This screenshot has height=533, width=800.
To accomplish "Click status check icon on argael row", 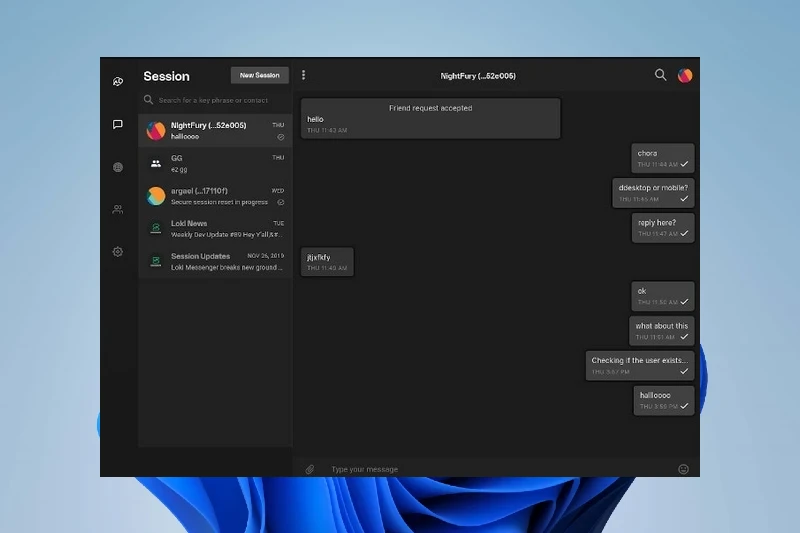I will [281, 202].
